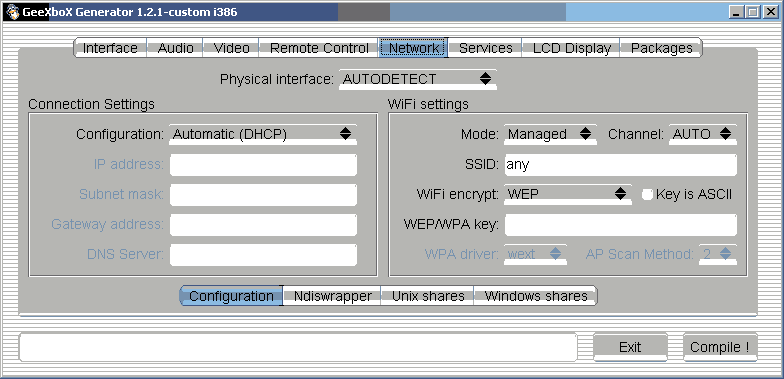Click the Gateway address field
Screen dimensions: 784x379
264,224
